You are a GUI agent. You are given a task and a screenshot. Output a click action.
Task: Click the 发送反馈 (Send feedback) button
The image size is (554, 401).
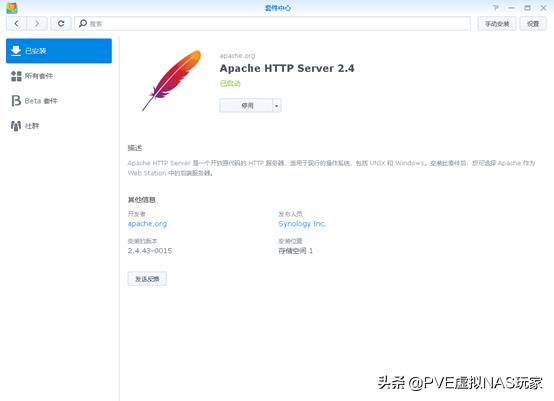tap(147, 279)
